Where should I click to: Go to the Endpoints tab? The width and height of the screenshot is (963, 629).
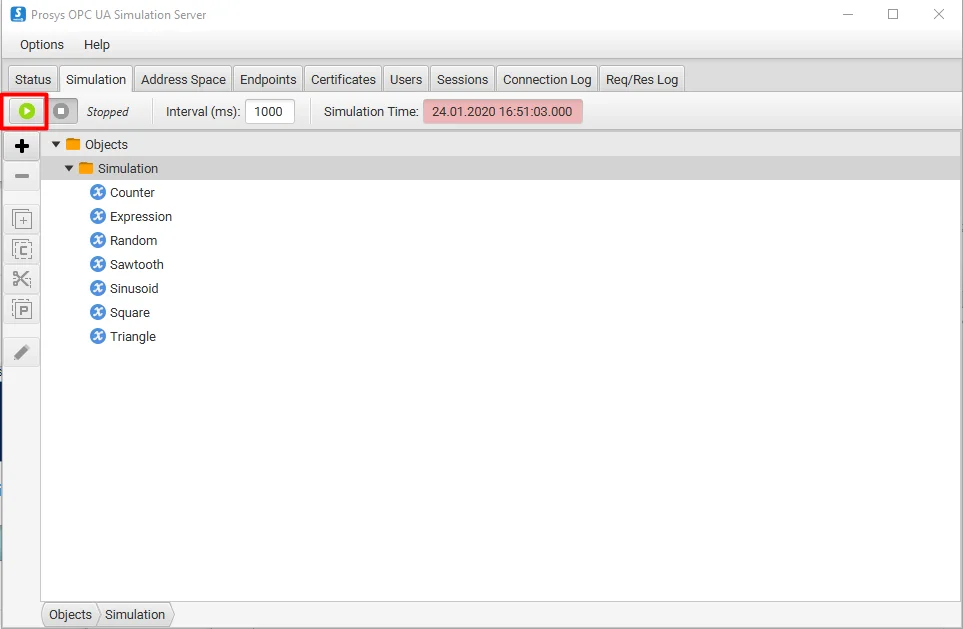click(268, 79)
